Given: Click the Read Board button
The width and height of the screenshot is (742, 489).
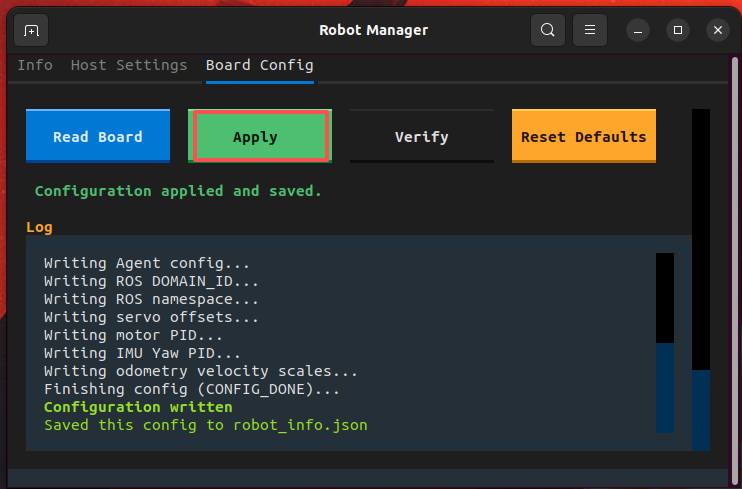Looking at the screenshot, I should tap(98, 136).
